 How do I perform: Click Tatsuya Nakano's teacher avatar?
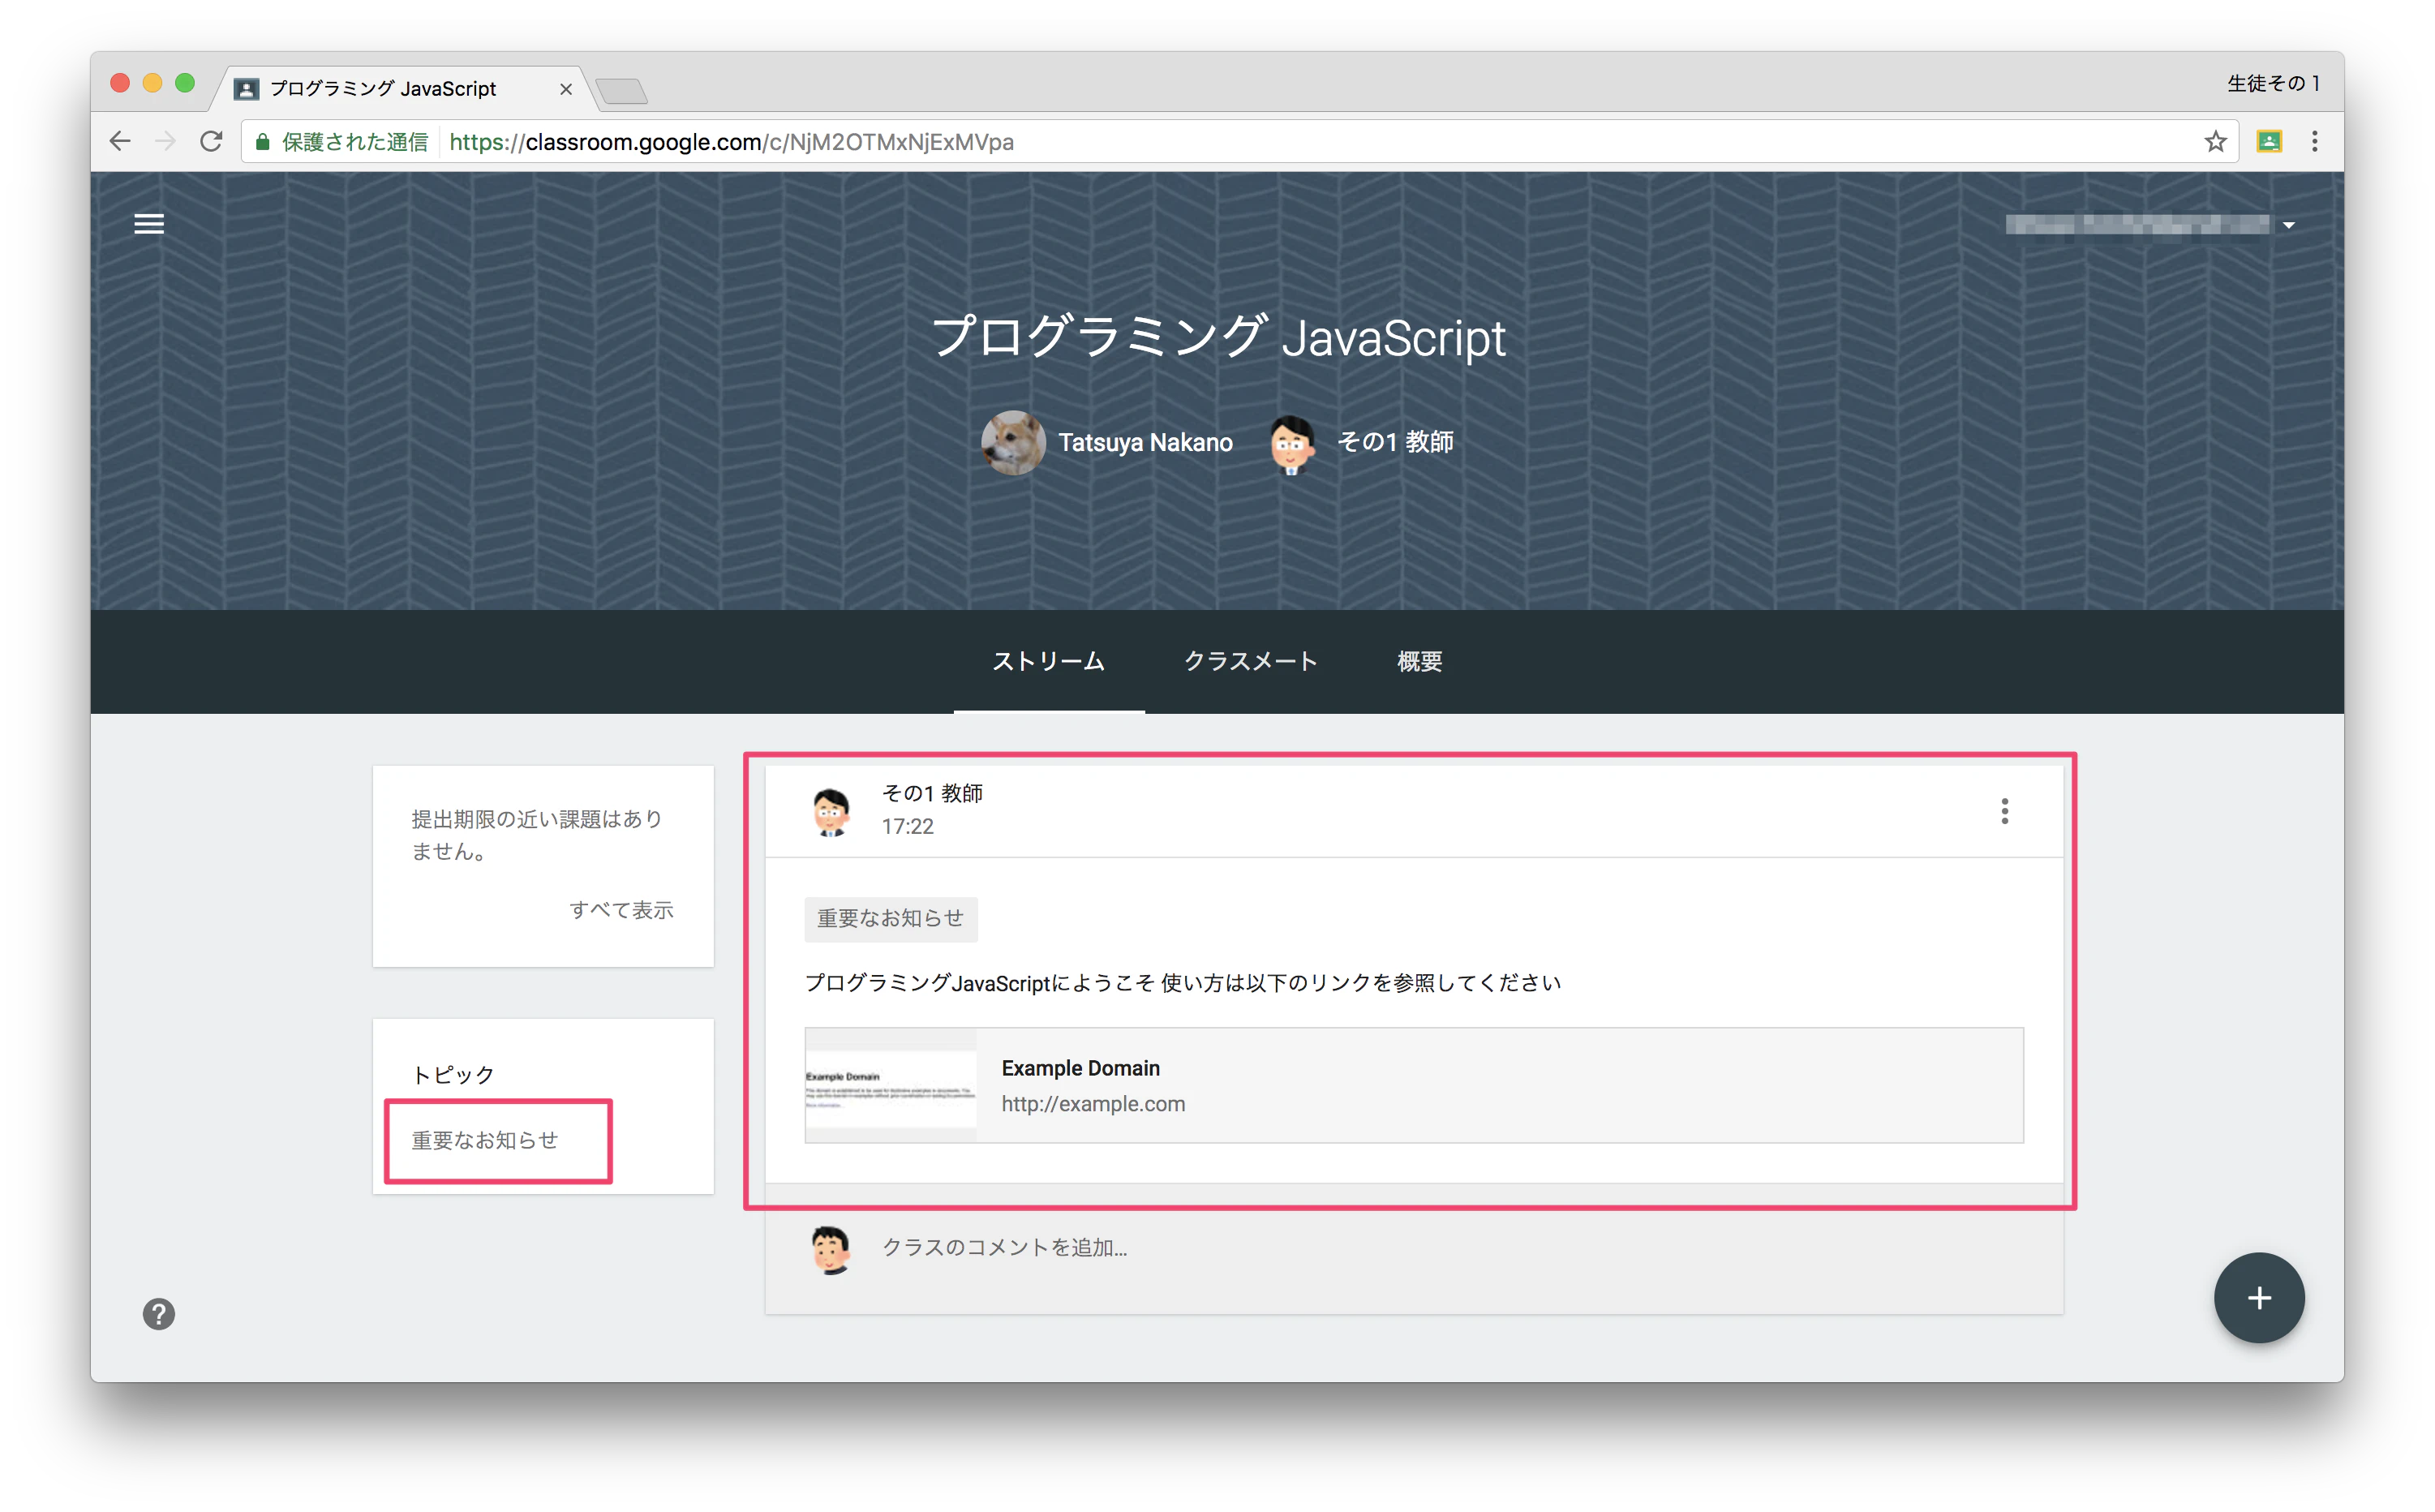1013,442
